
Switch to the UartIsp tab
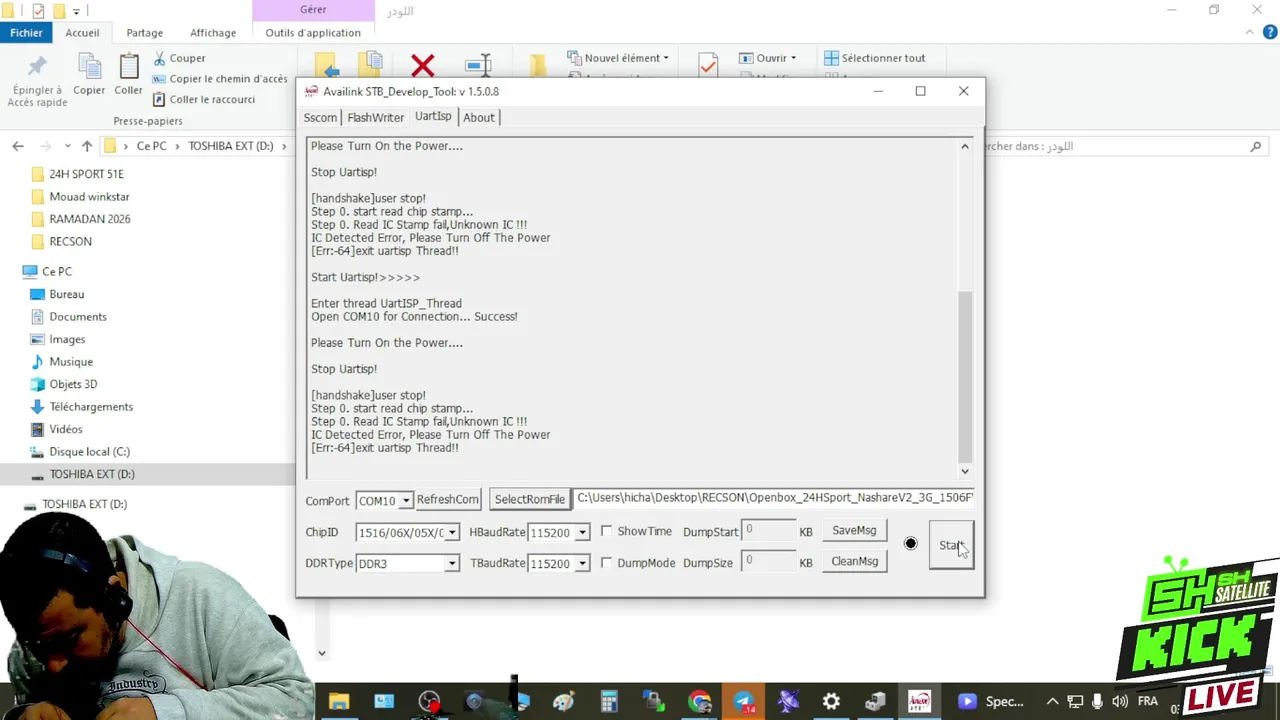click(x=433, y=117)
